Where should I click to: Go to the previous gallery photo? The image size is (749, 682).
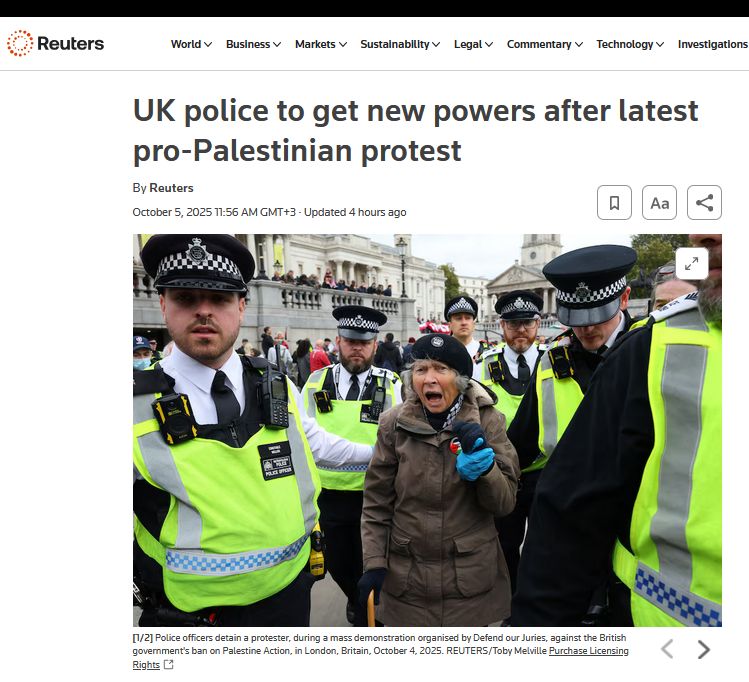pyautogui.click(x=667, y=650)
